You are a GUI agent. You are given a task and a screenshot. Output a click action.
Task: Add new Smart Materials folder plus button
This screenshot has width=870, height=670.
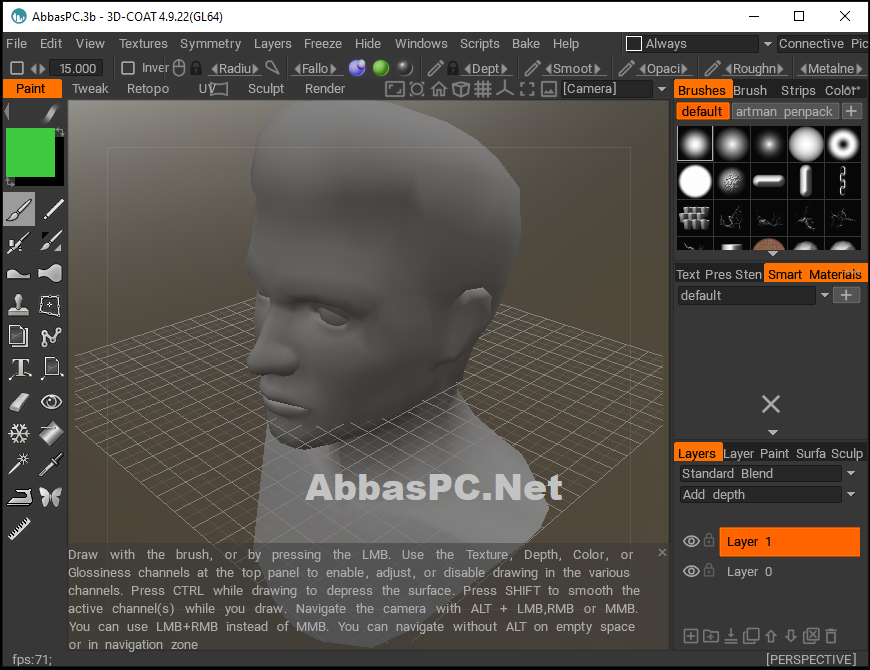click(x=846, y=295)
